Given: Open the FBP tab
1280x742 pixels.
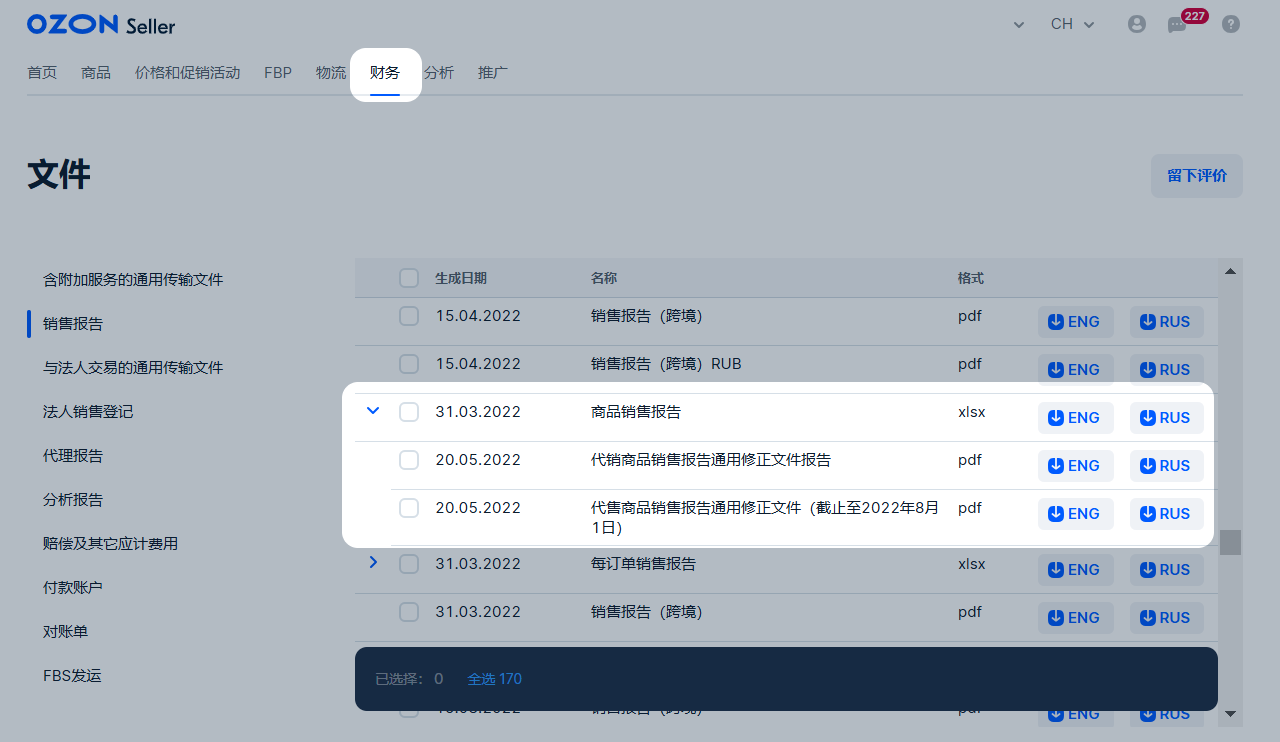Looking at the screenshot, I should 278,73.
